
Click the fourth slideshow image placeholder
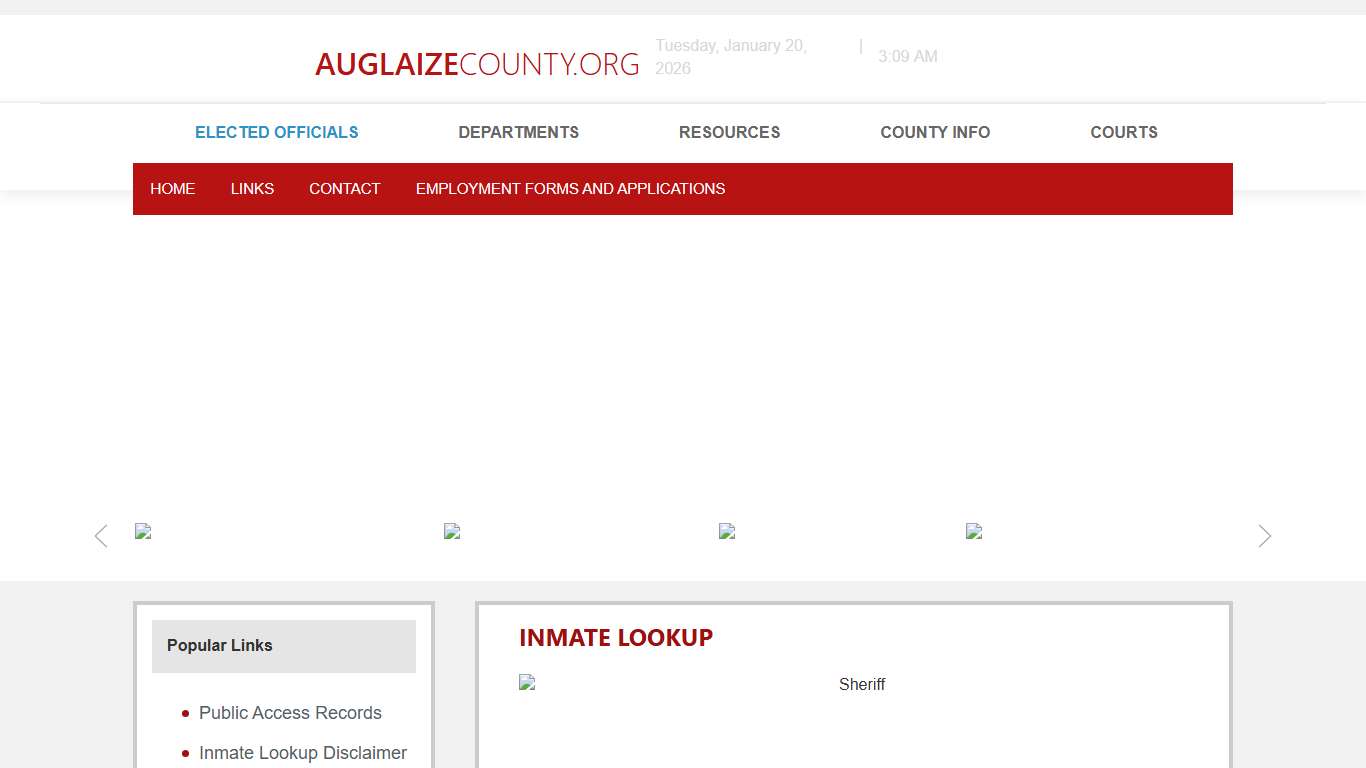pyautogui.click(x=973, y=531)
